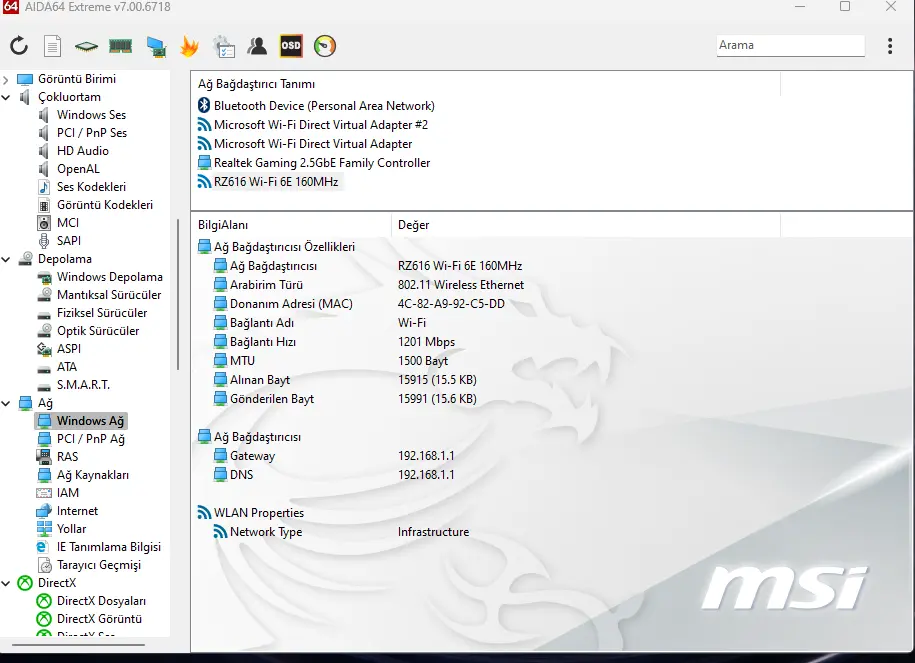Open S.M.A.R.T. tree item
Image resolution: width=915 pixels, height=663 pixels.
[83, 385]
